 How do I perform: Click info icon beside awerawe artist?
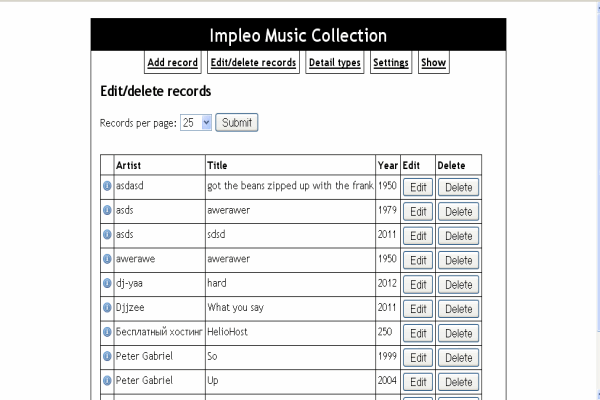pos(107,259)
